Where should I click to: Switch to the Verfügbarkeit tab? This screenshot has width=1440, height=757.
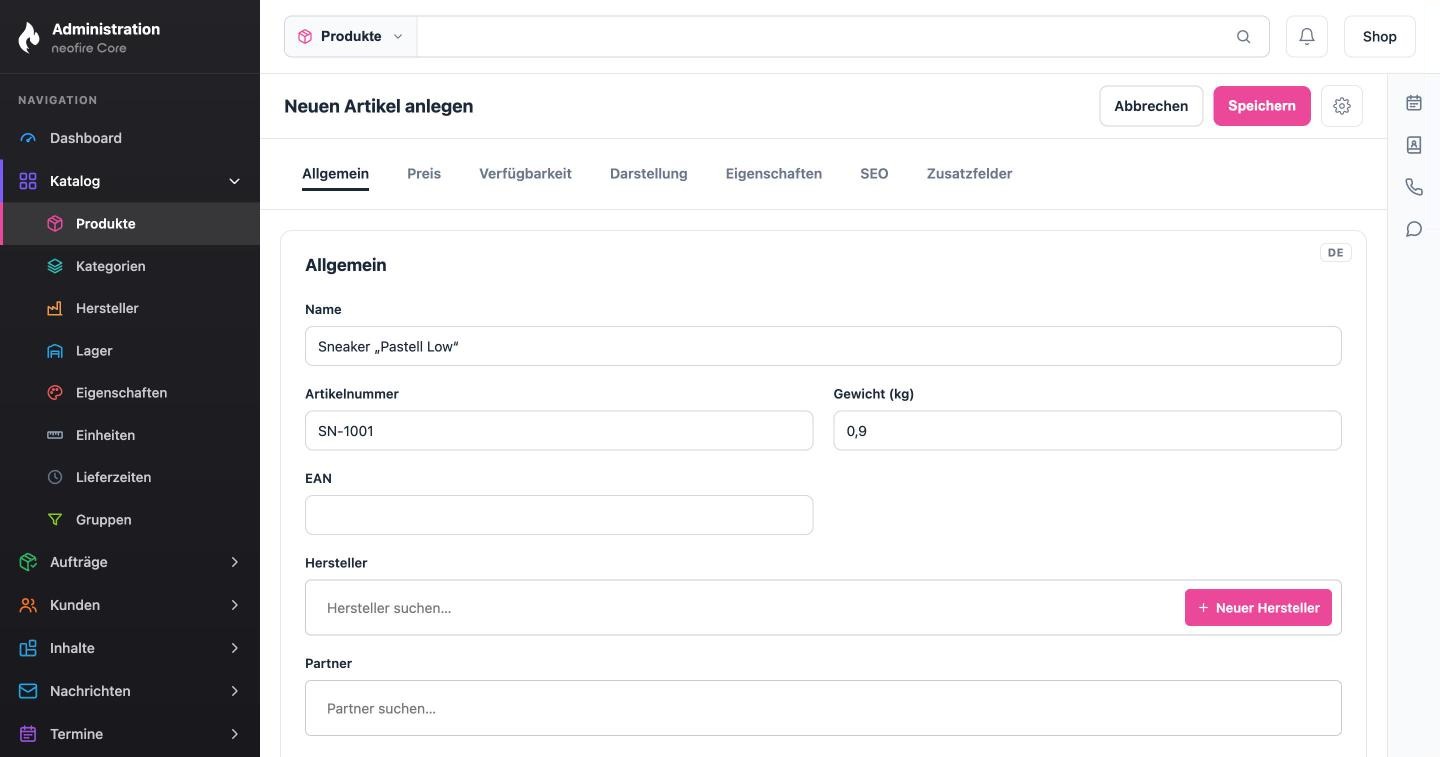(x=525, y=173)
